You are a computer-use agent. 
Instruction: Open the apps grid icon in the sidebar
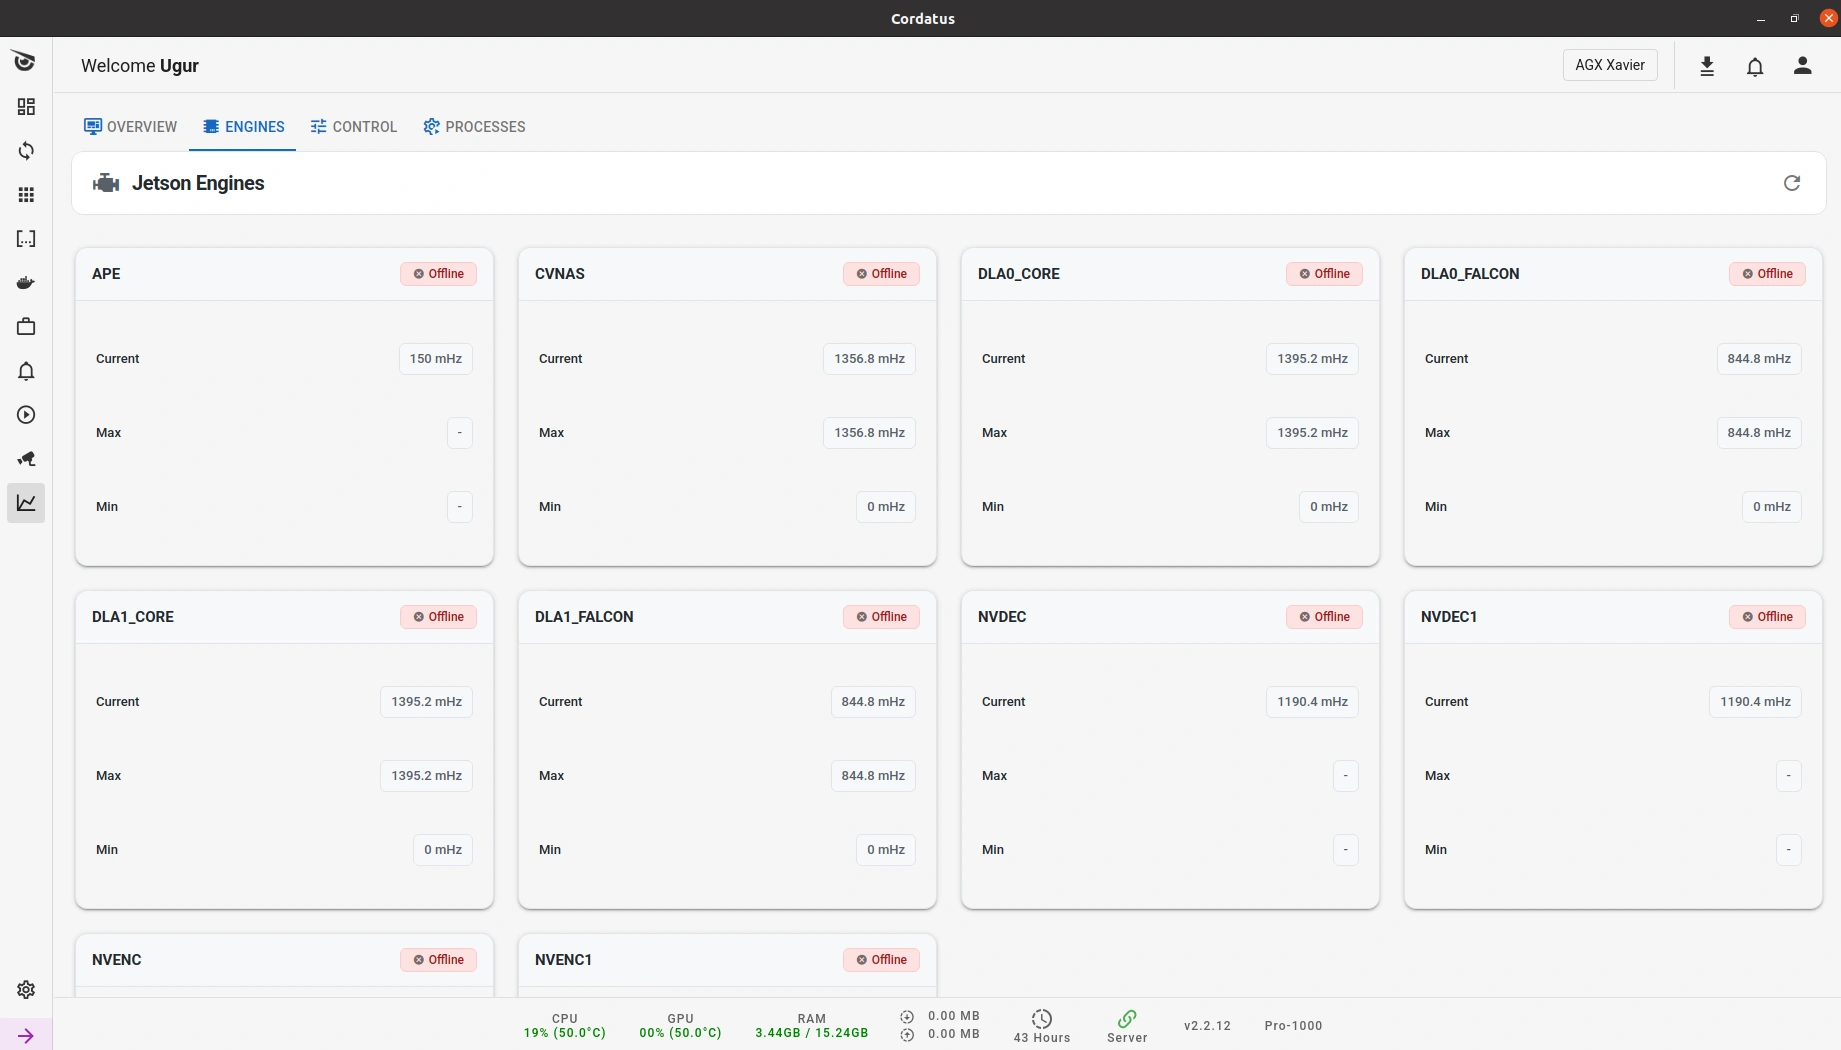click(26, 195)
